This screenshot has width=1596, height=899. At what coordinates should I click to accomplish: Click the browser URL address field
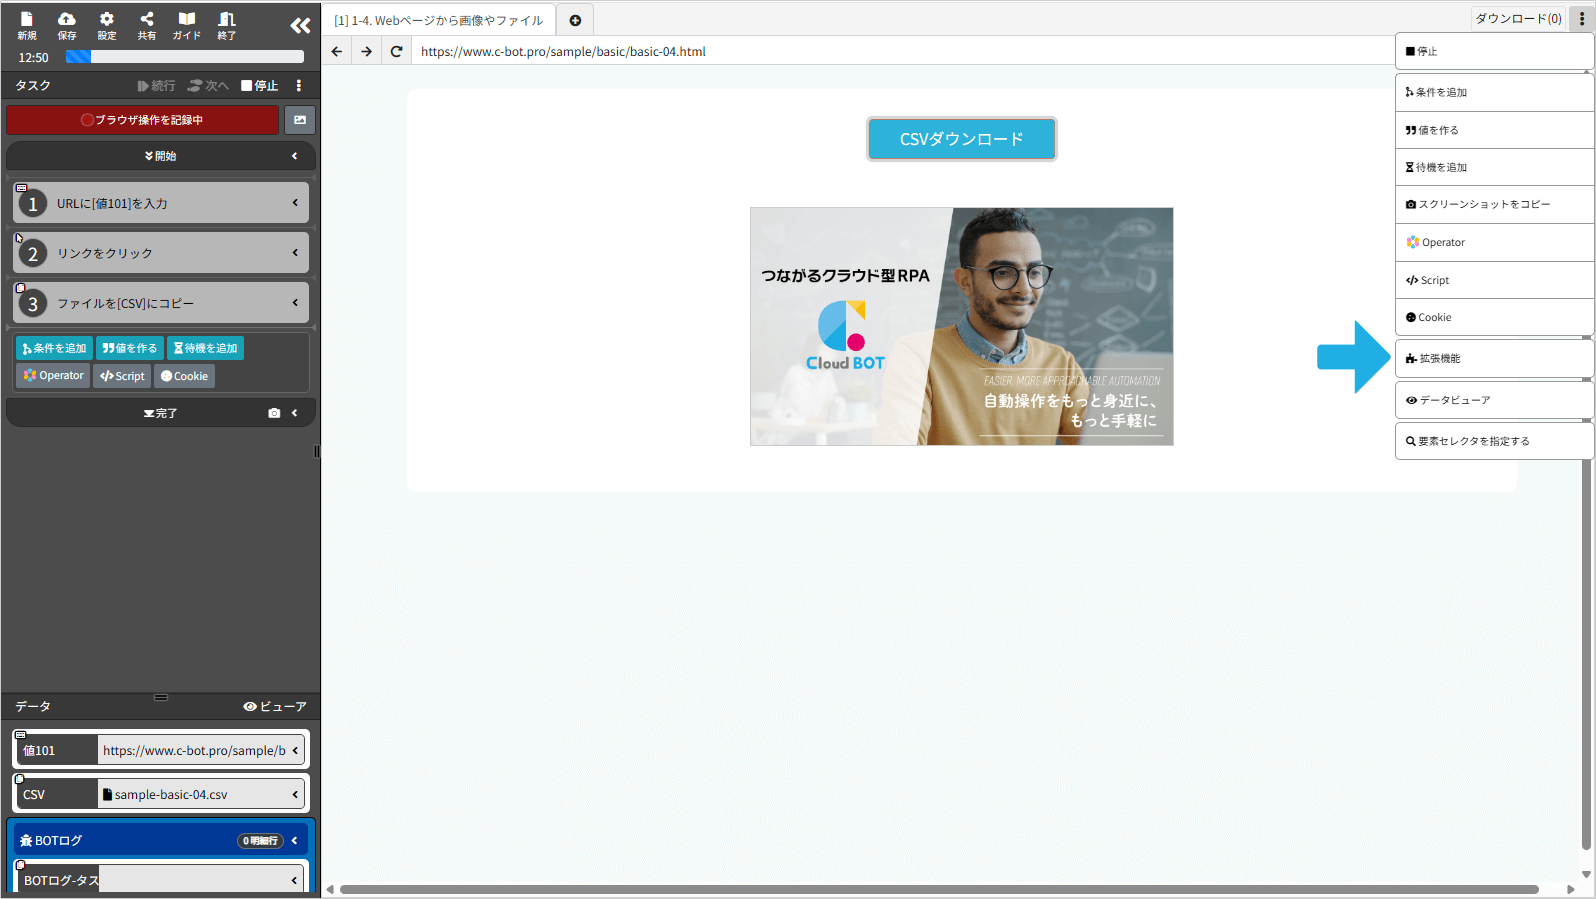point(904,51)
